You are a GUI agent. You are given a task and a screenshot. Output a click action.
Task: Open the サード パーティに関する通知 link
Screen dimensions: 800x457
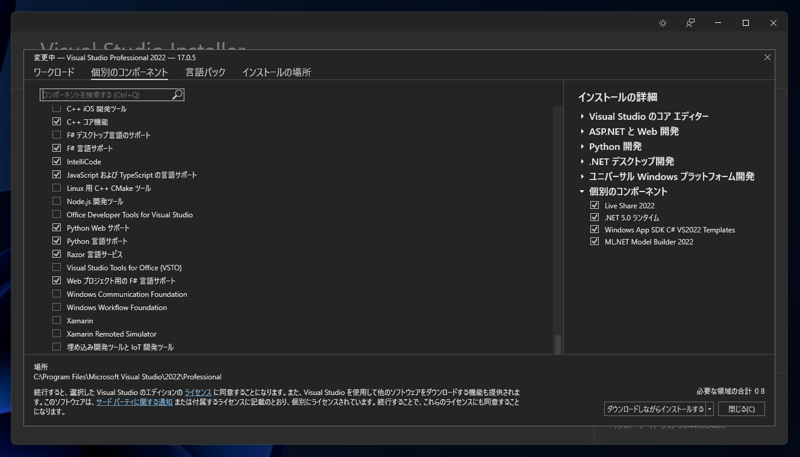[134, 402]
